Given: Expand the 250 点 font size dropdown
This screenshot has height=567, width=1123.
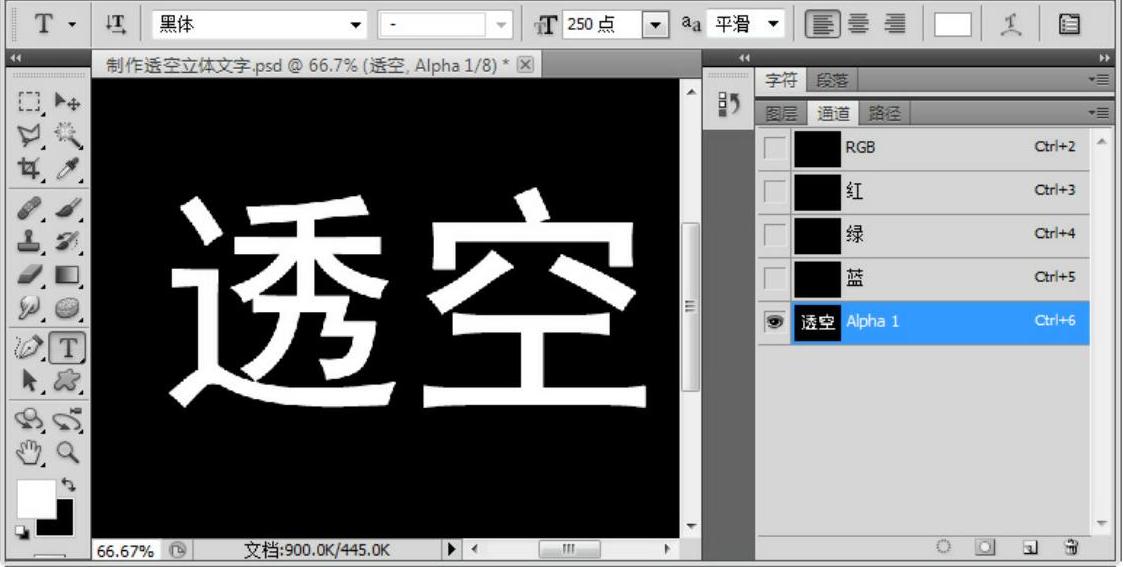Looking at the screenshot, I should [655, 23].
